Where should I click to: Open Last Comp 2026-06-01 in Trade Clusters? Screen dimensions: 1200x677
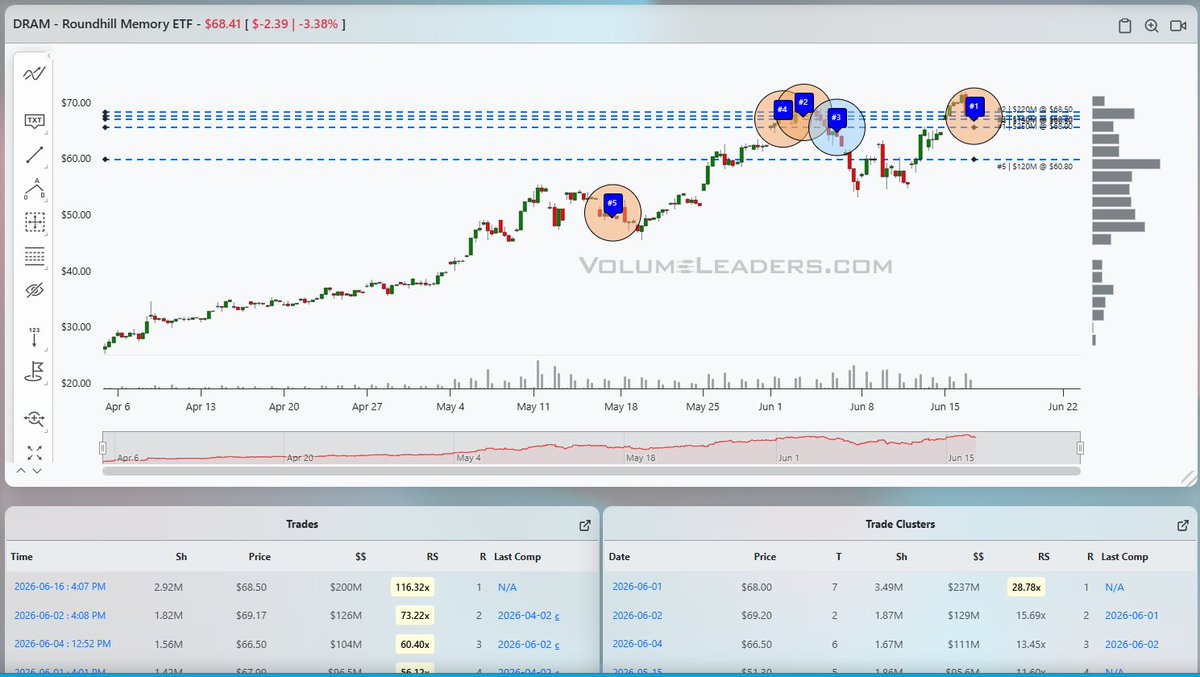tap(1130, 615)
